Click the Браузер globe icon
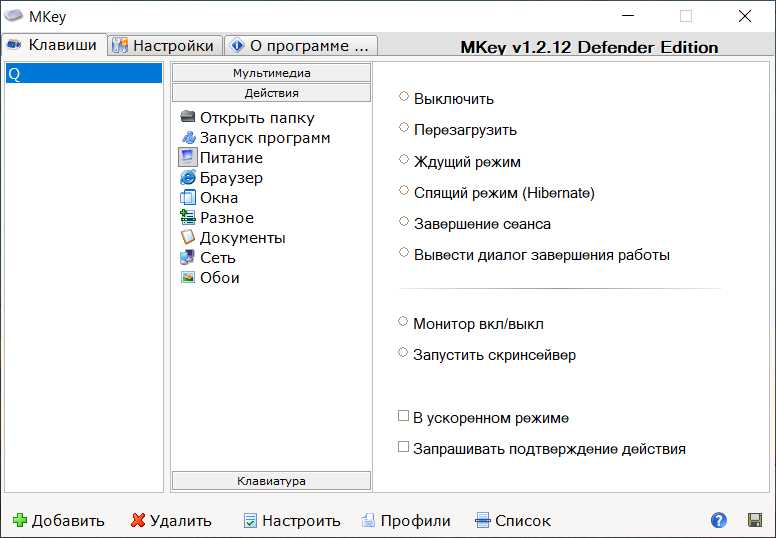 coord(188,177)
